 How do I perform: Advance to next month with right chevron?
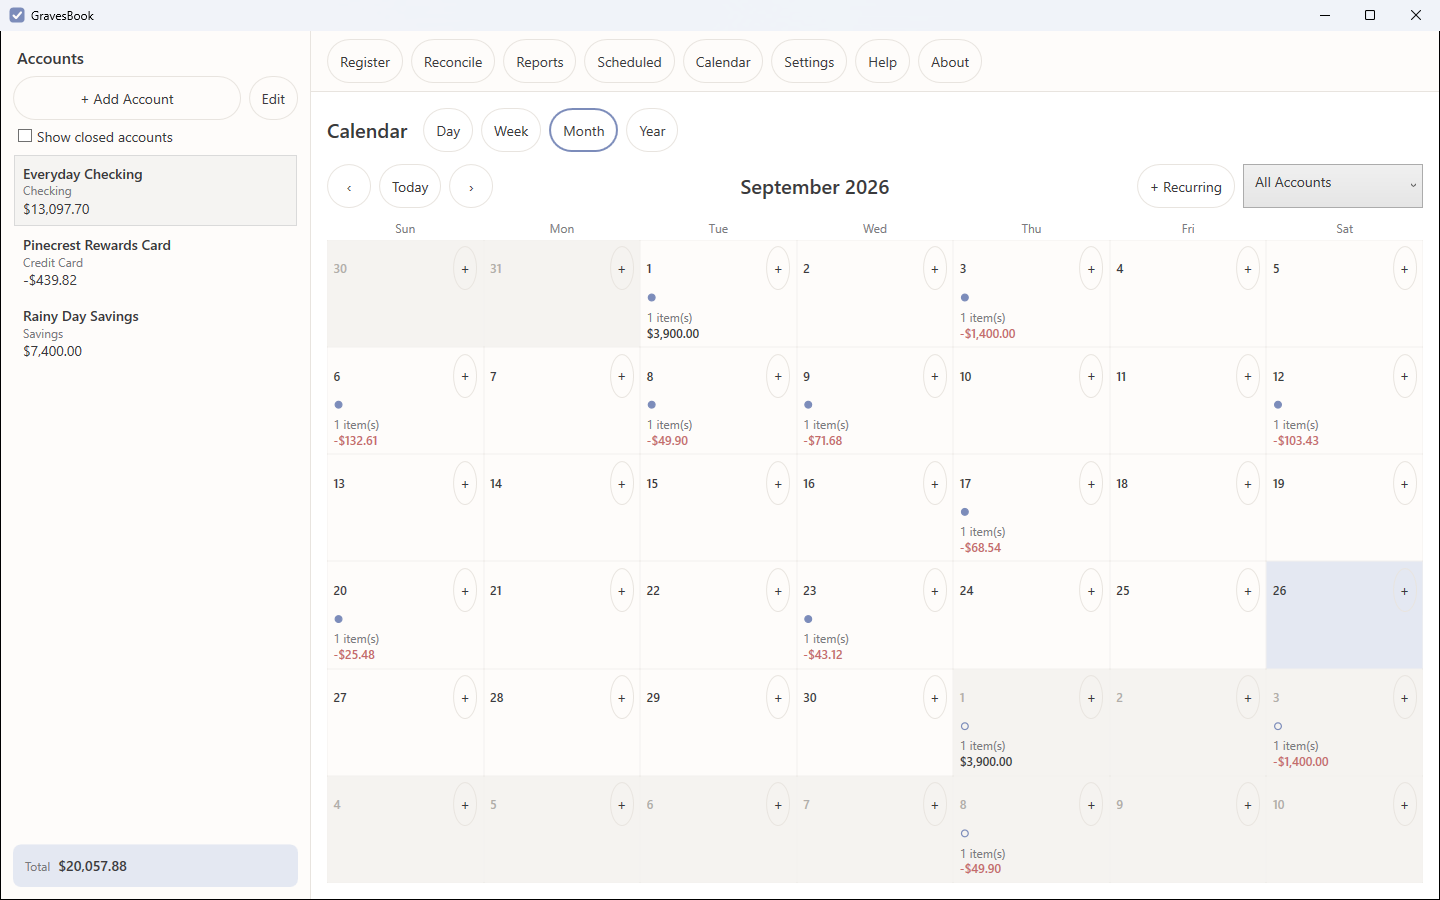(471, 187)
